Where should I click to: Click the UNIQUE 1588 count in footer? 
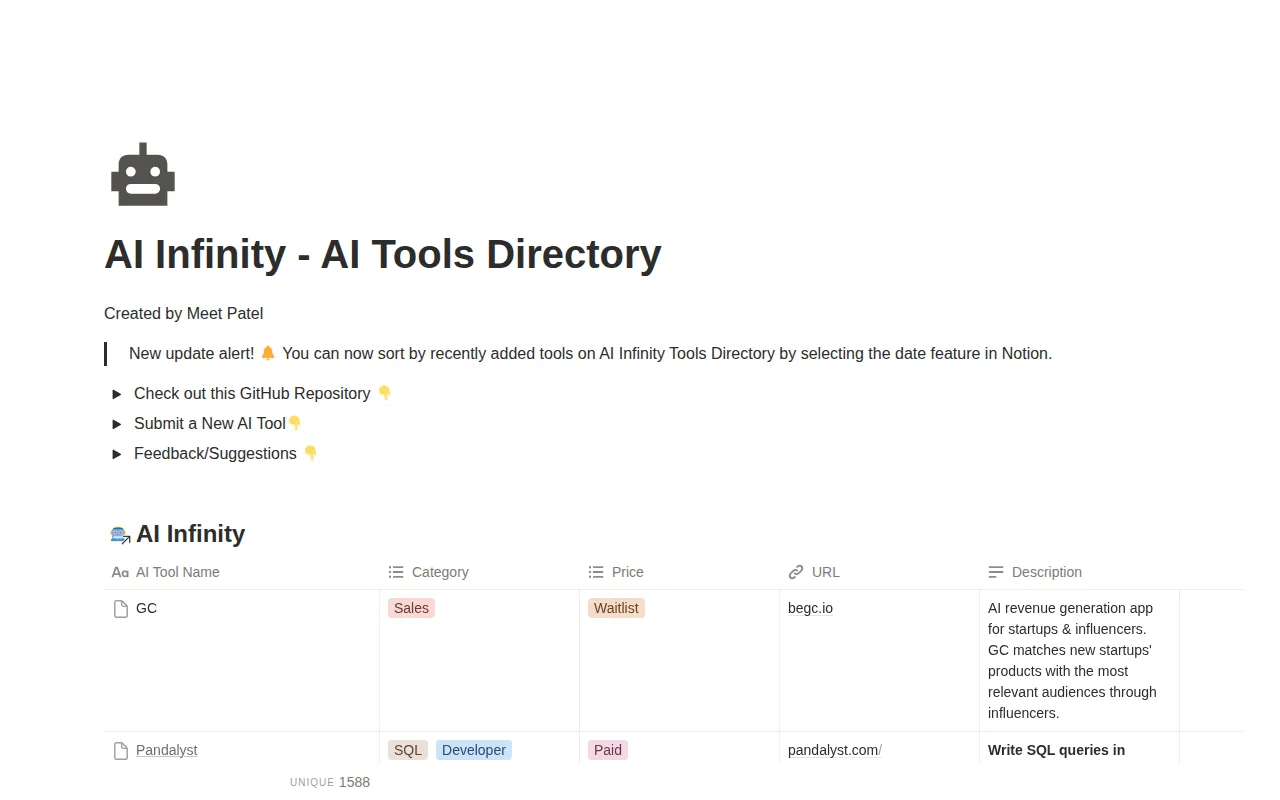[330, 783]
